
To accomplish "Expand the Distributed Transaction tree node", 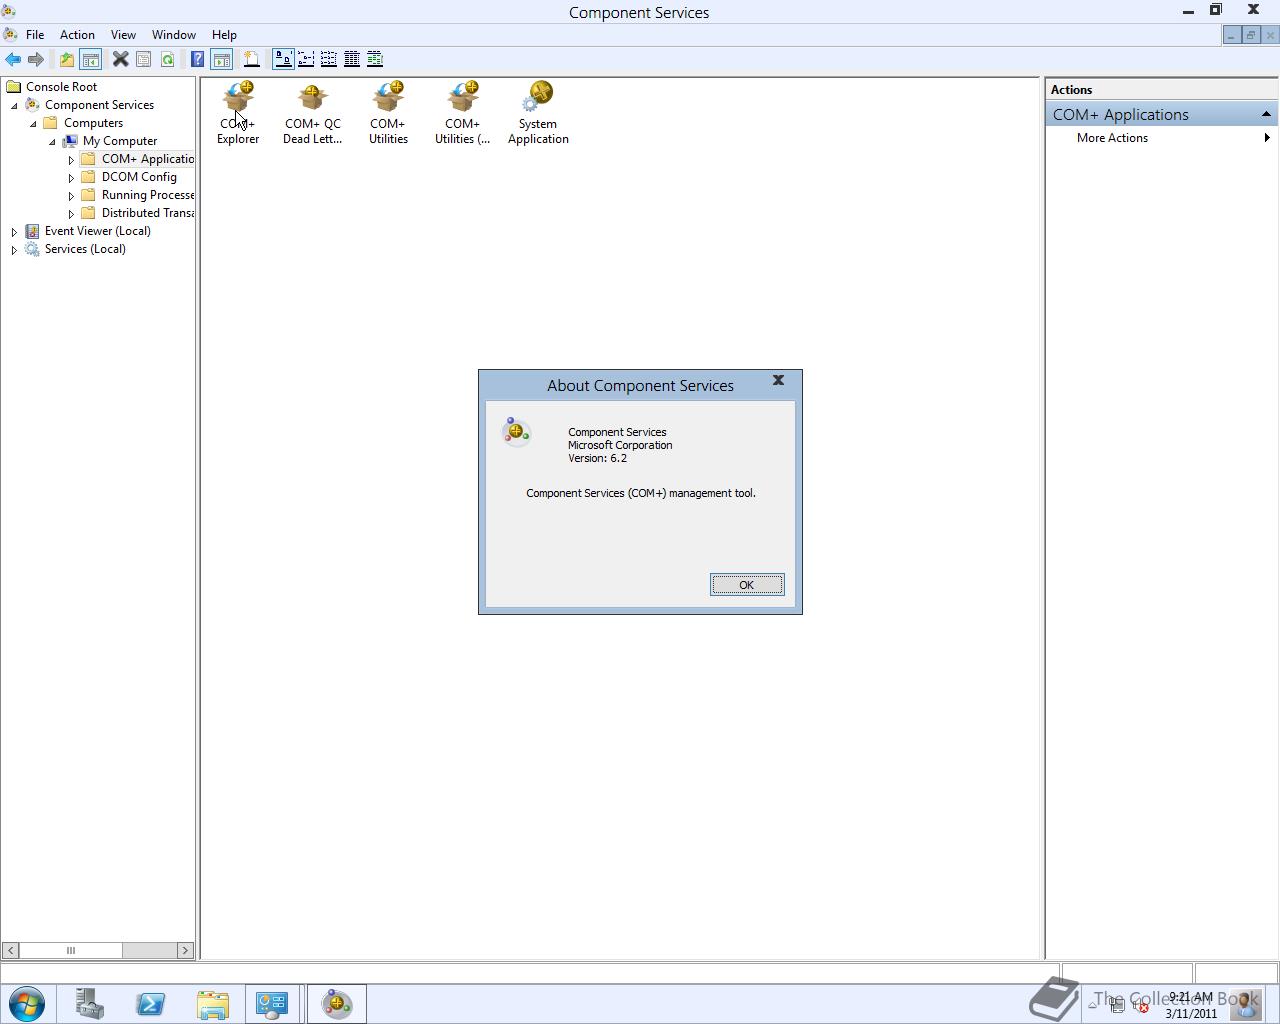I will (71, 214).
